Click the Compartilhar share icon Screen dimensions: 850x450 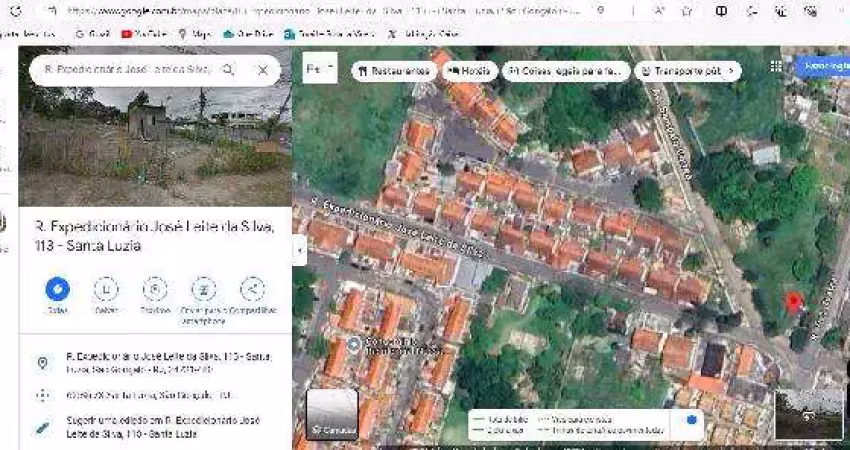tap(252, 290)
